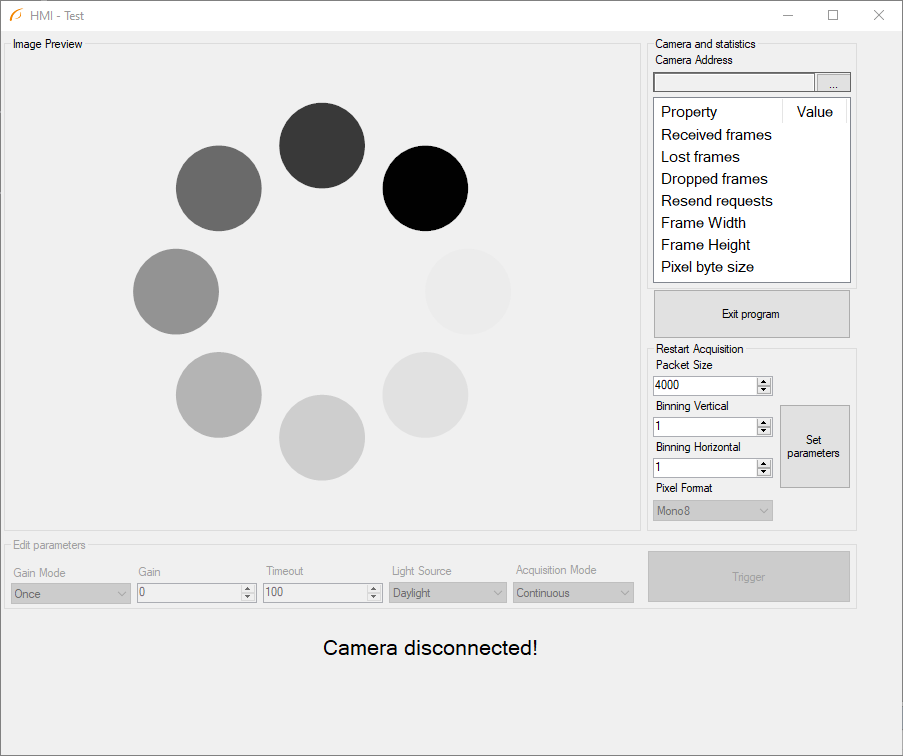Click the Camera Address text field
The image size is (903, 756).
pos(734,83)
